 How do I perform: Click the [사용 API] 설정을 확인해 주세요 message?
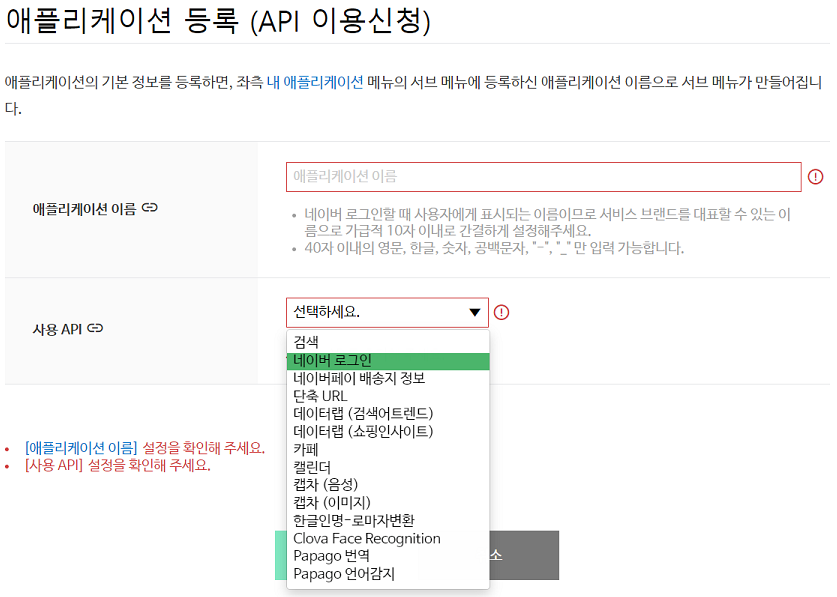pos(117,466)
